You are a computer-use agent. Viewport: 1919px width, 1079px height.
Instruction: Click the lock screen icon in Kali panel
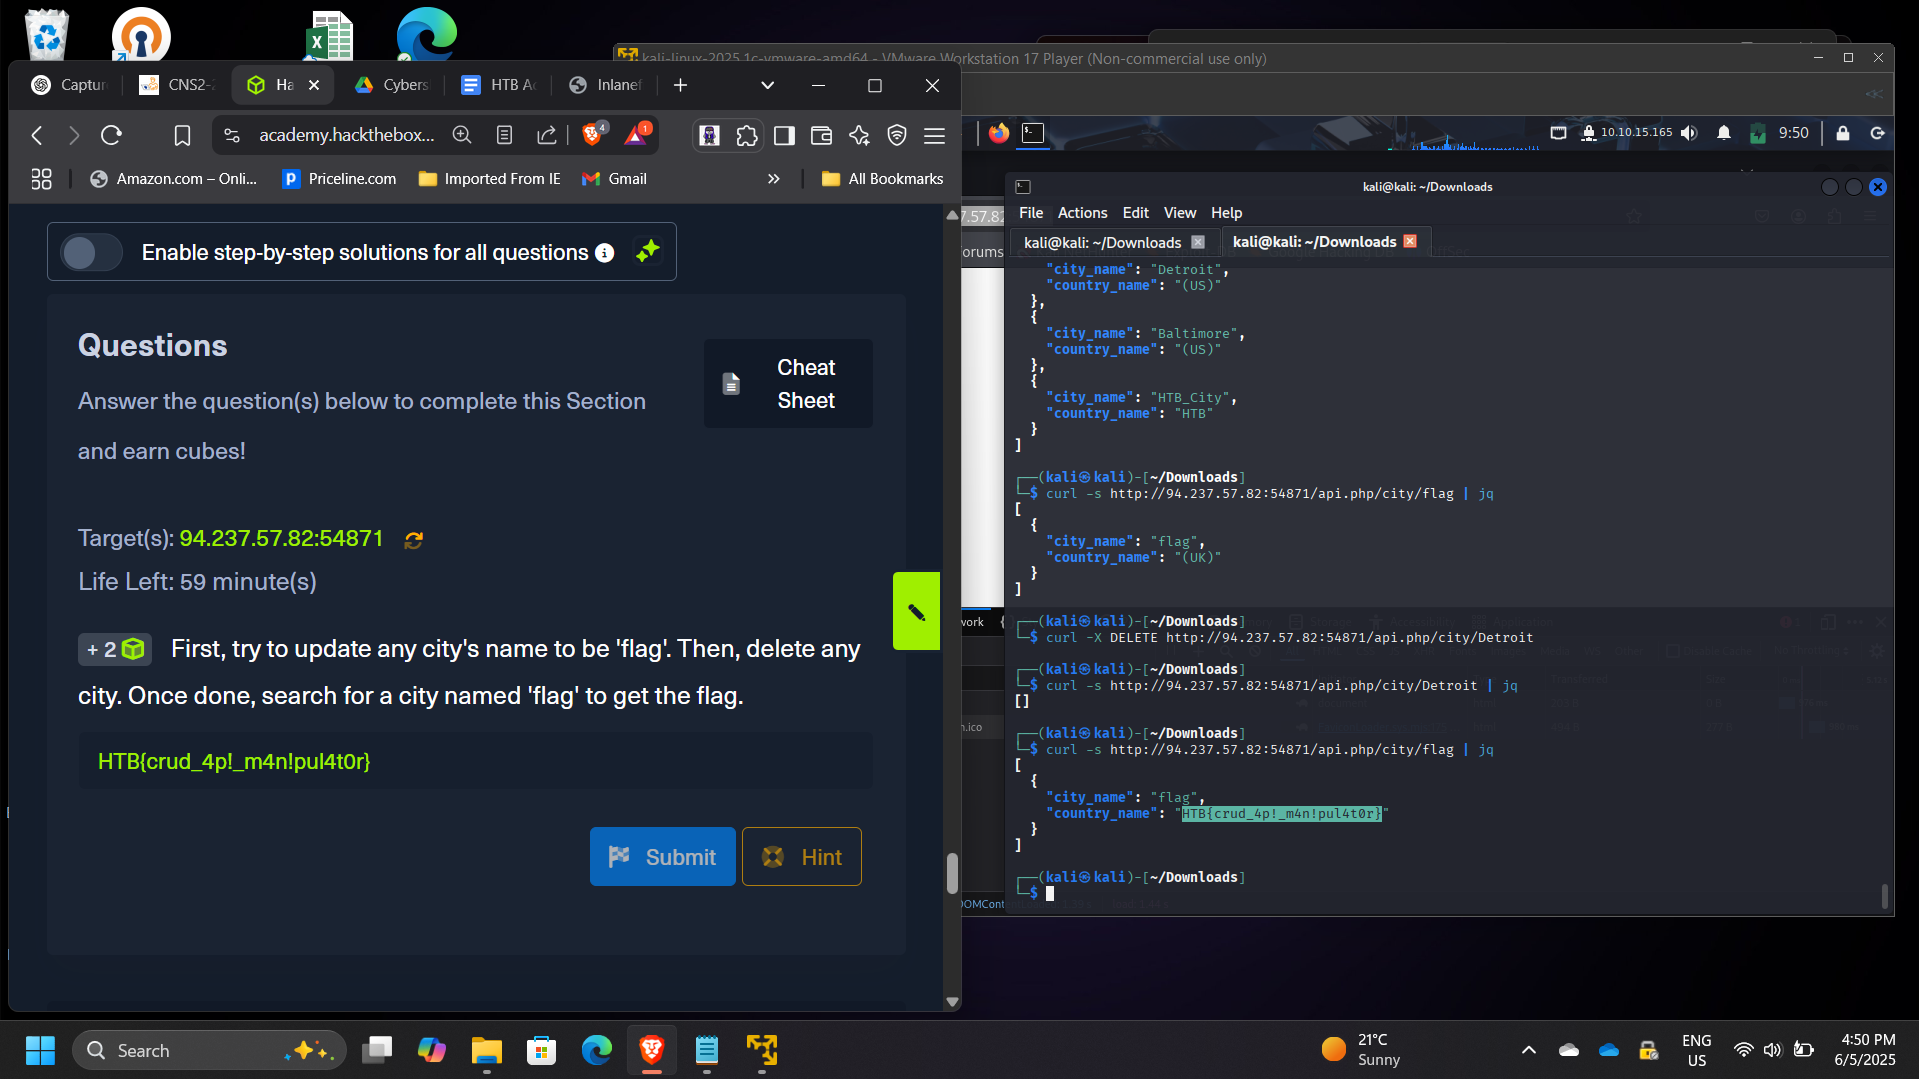[1843, 133]
